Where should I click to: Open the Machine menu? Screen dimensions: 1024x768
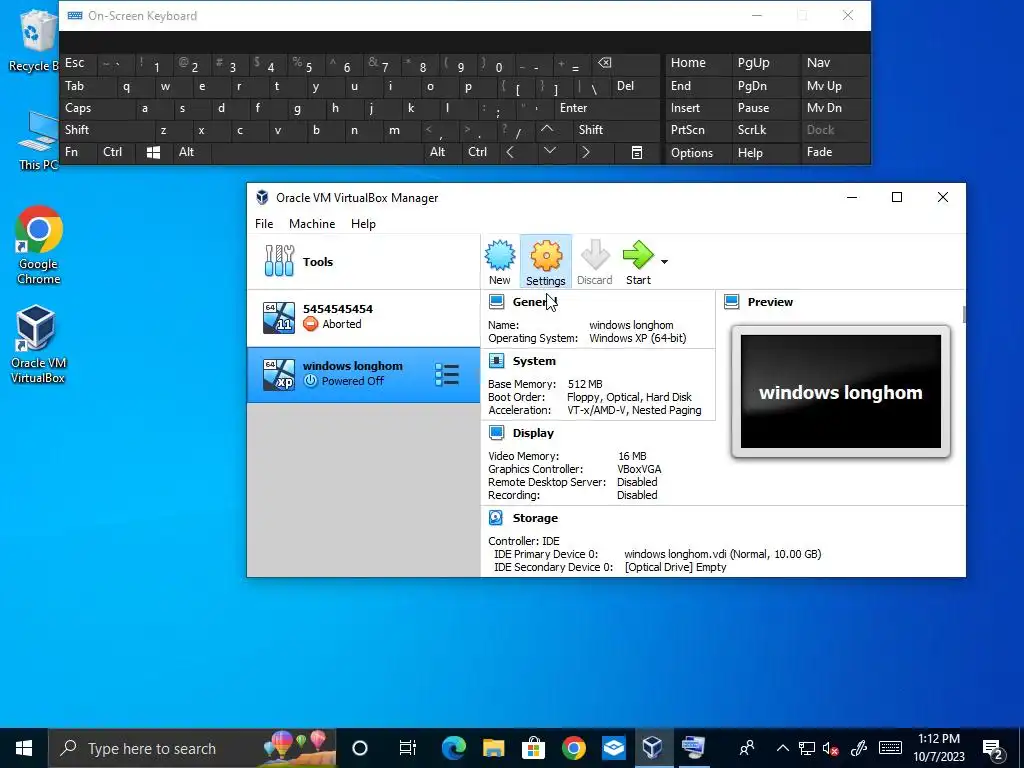(x=312, y=223)
